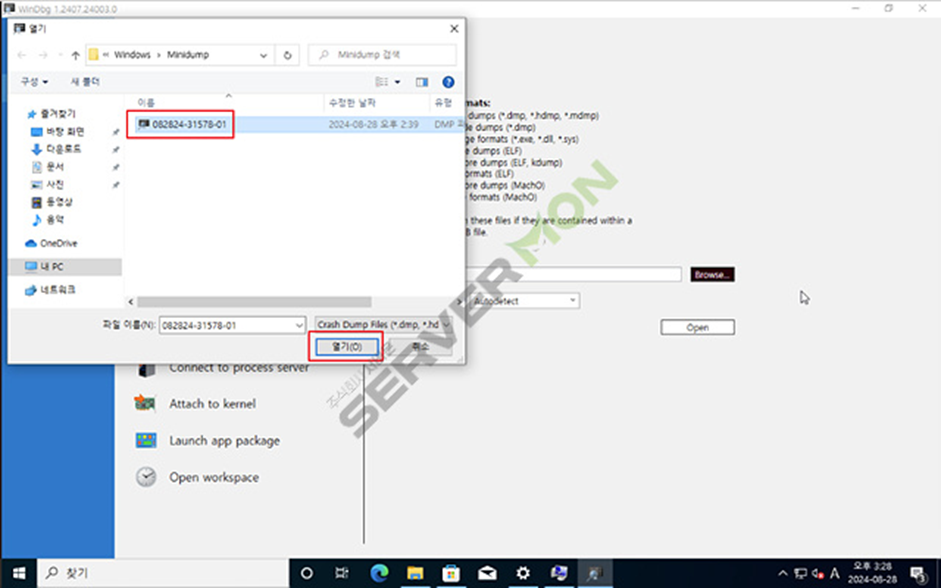Open 바탕 화면 in navigation pane
The width and height of the screenshot is (941, 588).
(x=58, y=131)
